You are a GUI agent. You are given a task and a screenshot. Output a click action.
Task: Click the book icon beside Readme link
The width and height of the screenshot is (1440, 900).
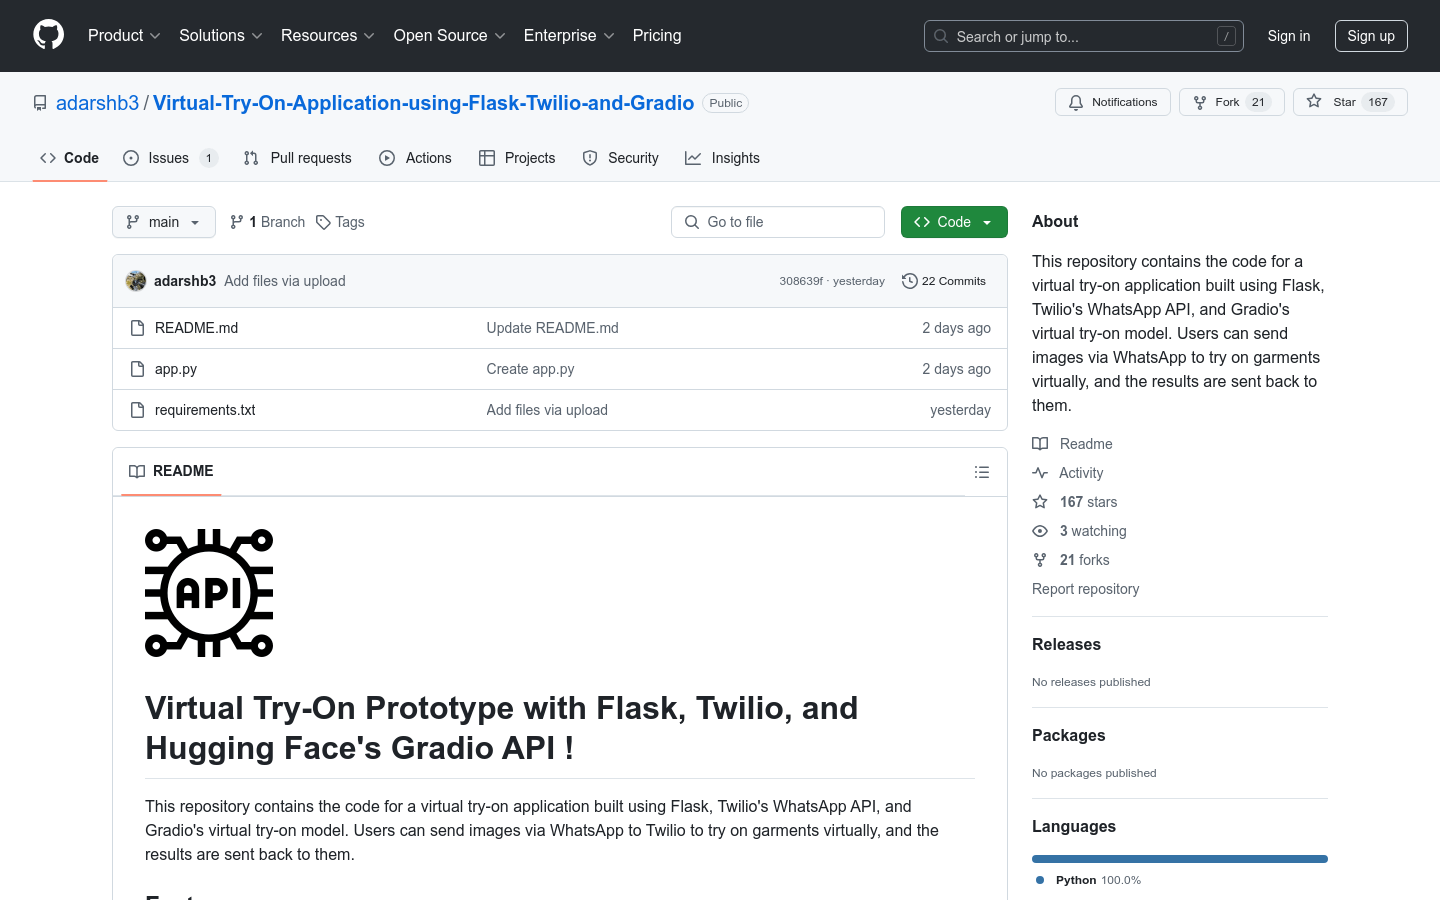(x=1040, y=444)
